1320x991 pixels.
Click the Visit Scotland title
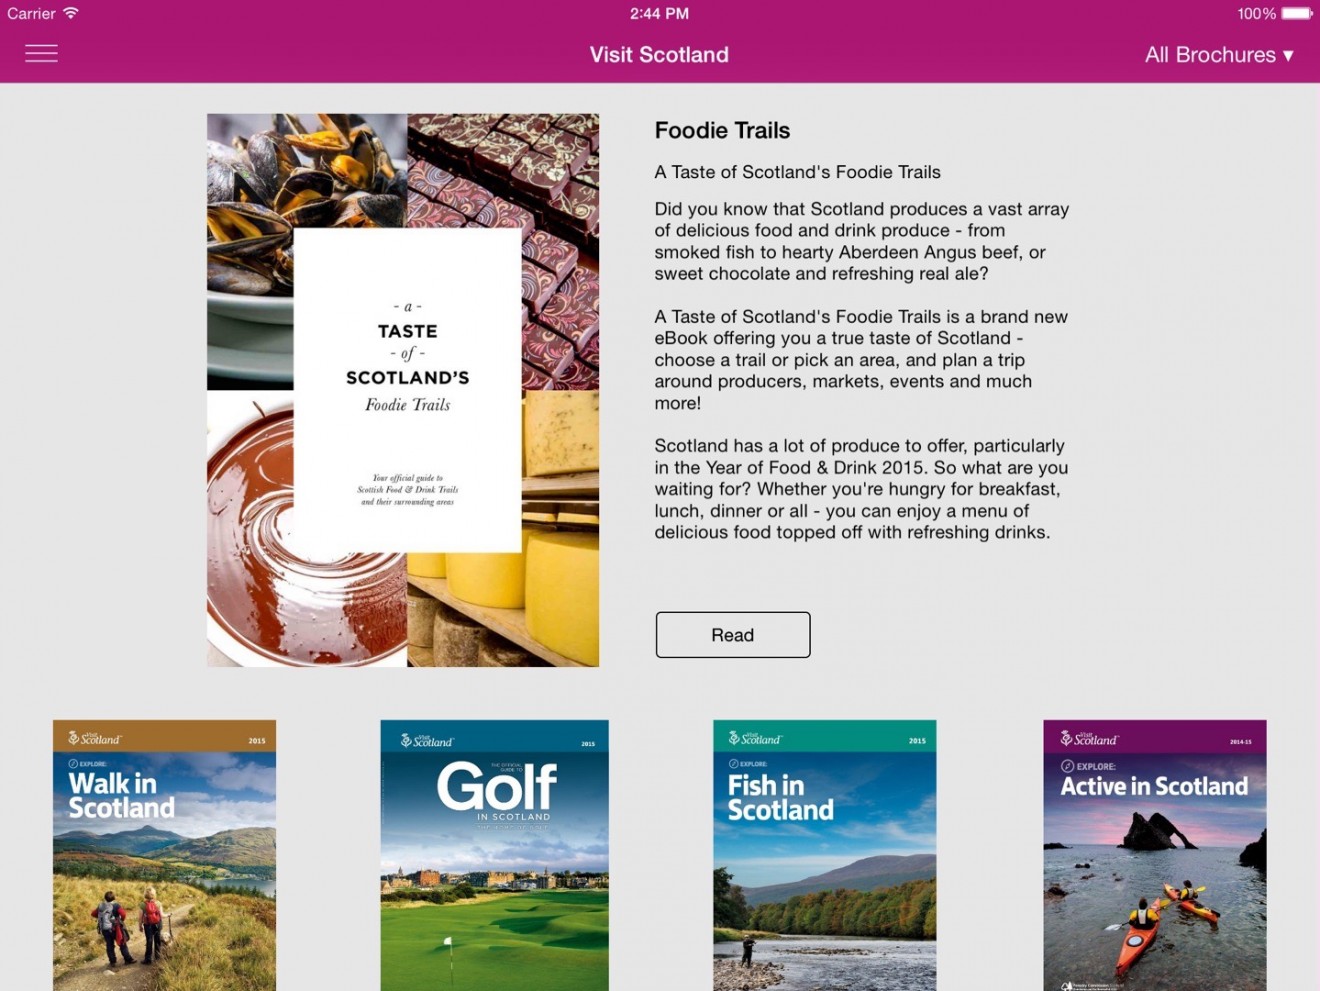pyautogui.click(x=659, y=55)
